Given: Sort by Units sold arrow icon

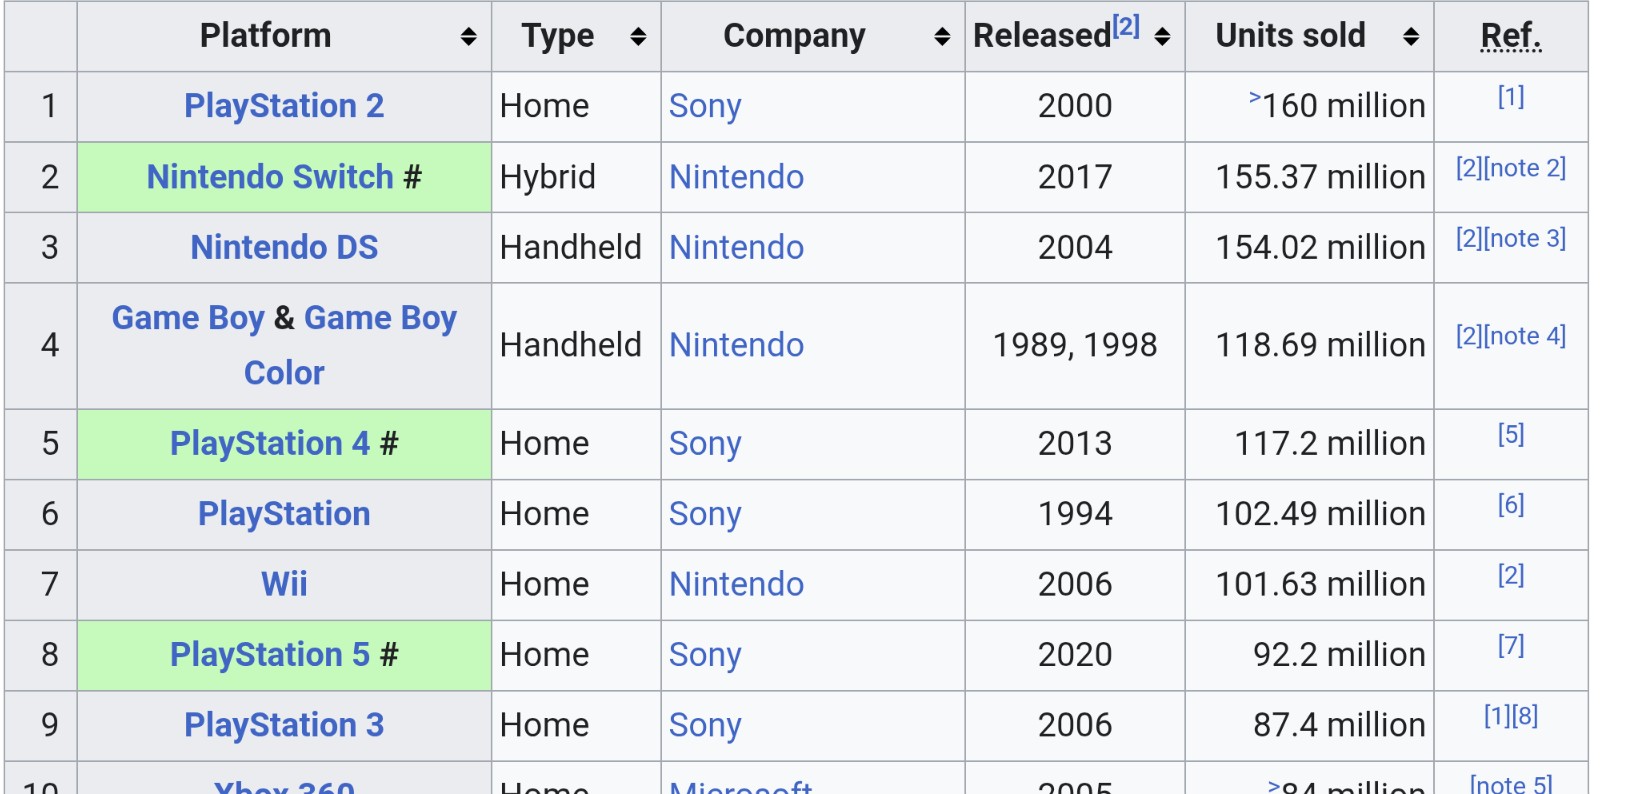Looking at the screenshot, I should (x=1411, y=37).
